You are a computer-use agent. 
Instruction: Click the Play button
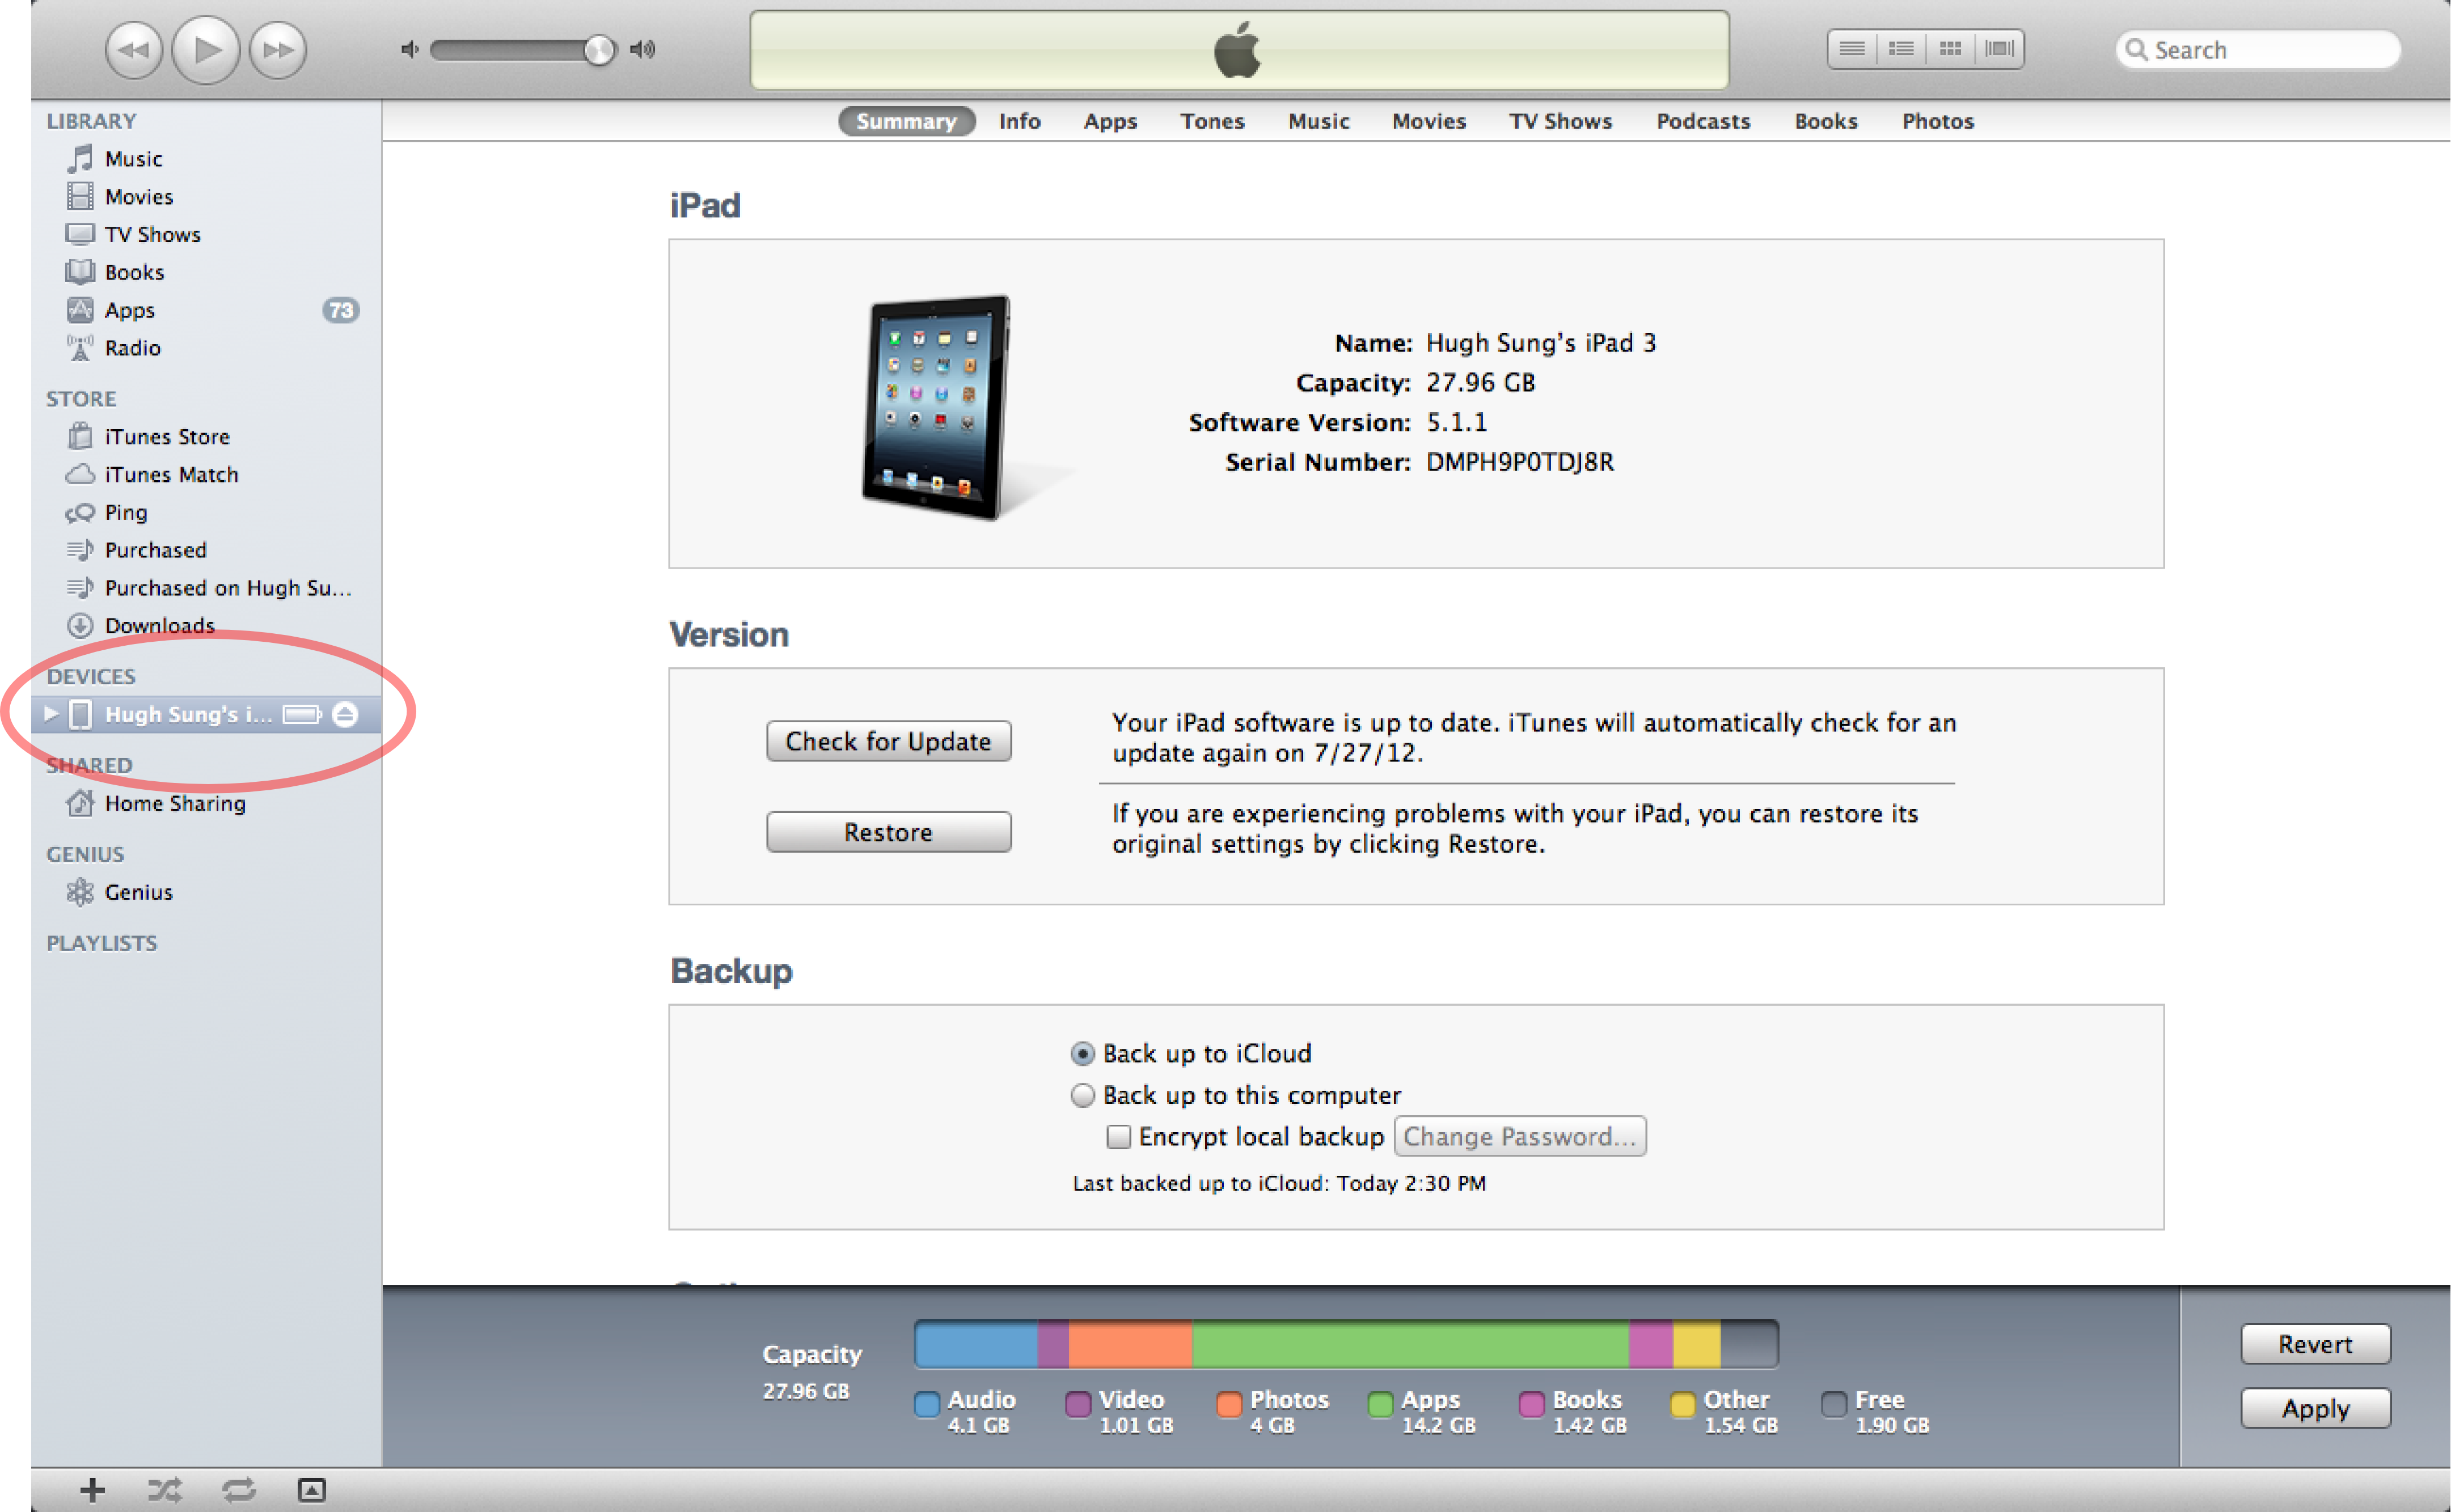coord(206,49)
